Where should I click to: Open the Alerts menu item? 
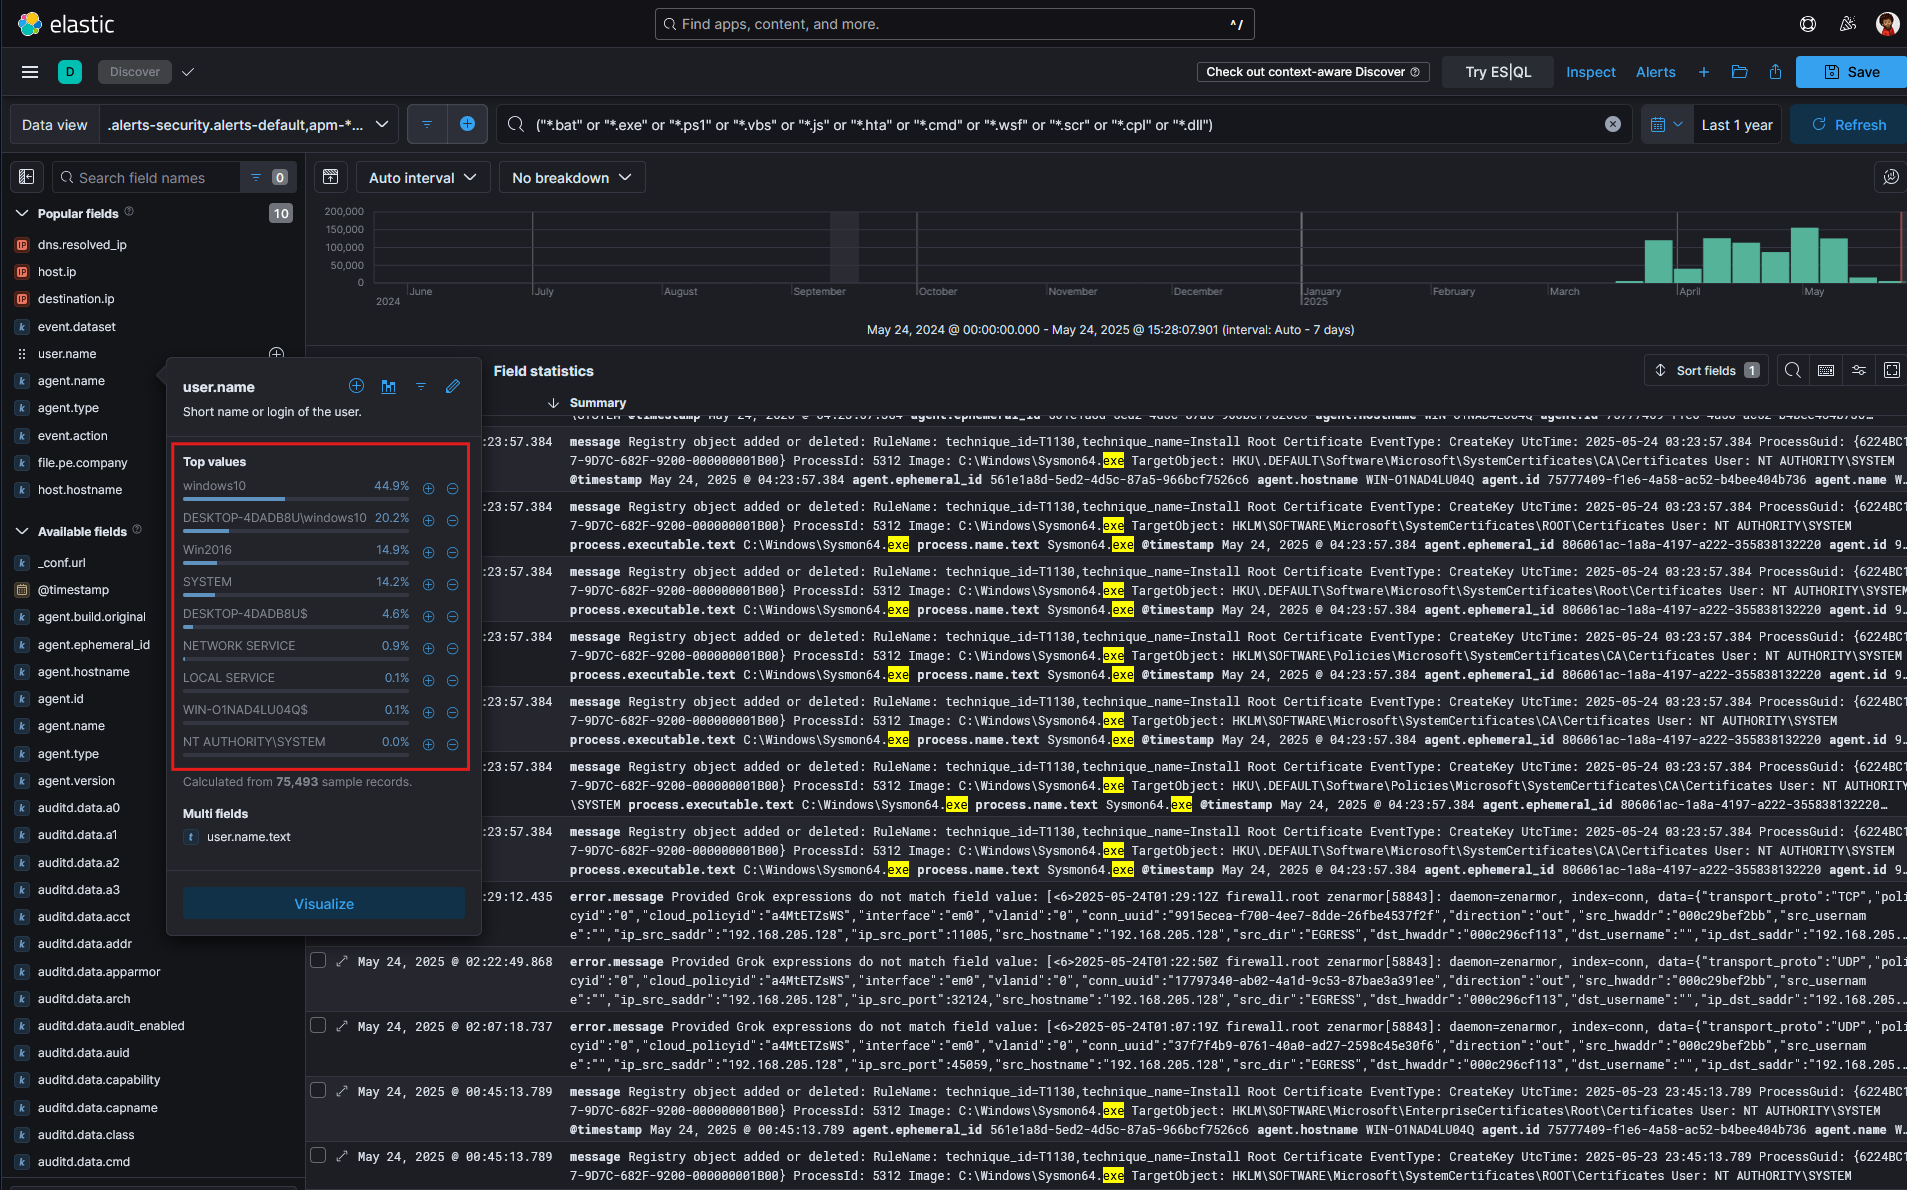click(x=1655, y=72)
